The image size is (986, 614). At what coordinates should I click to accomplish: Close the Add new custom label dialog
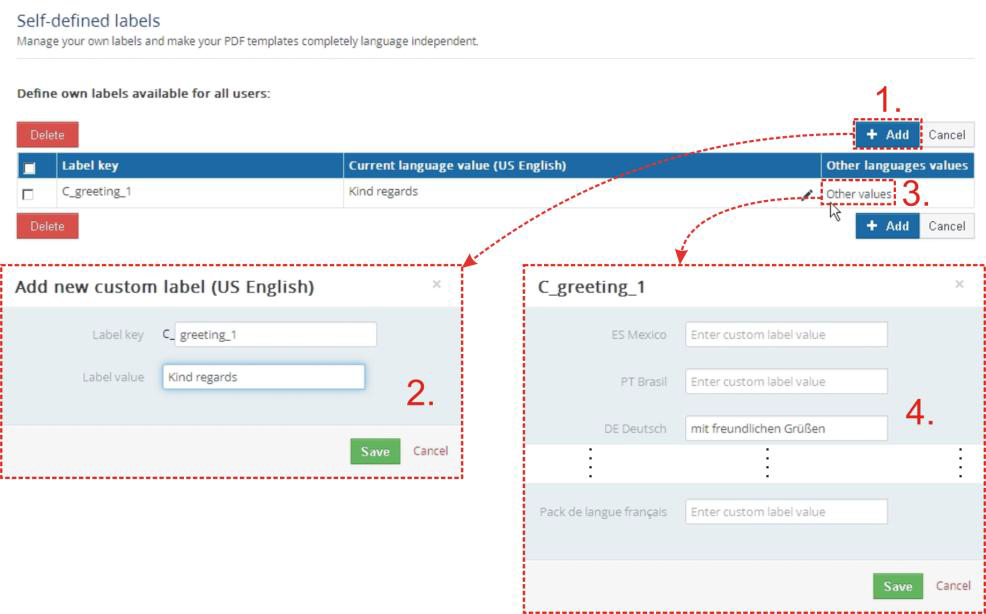436,284
